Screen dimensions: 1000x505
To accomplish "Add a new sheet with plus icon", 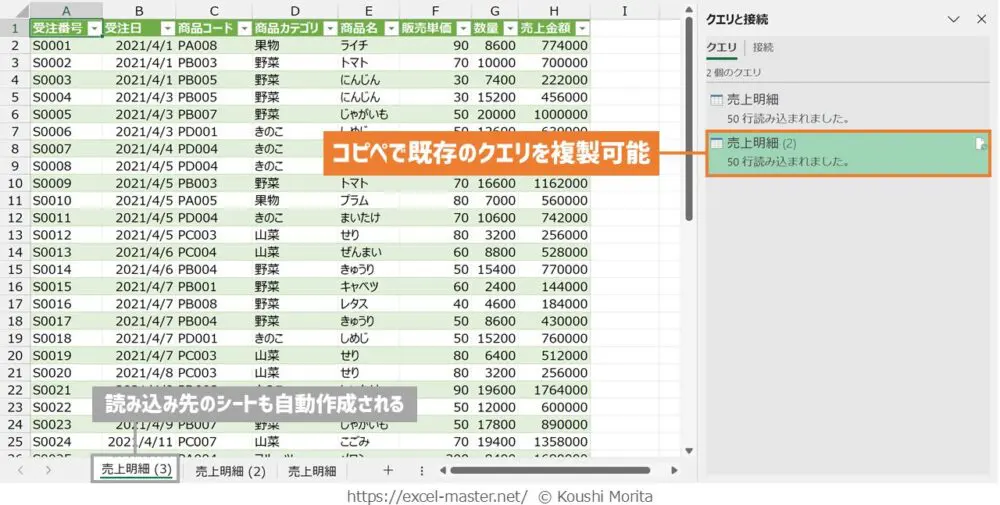I will (388, 470).
